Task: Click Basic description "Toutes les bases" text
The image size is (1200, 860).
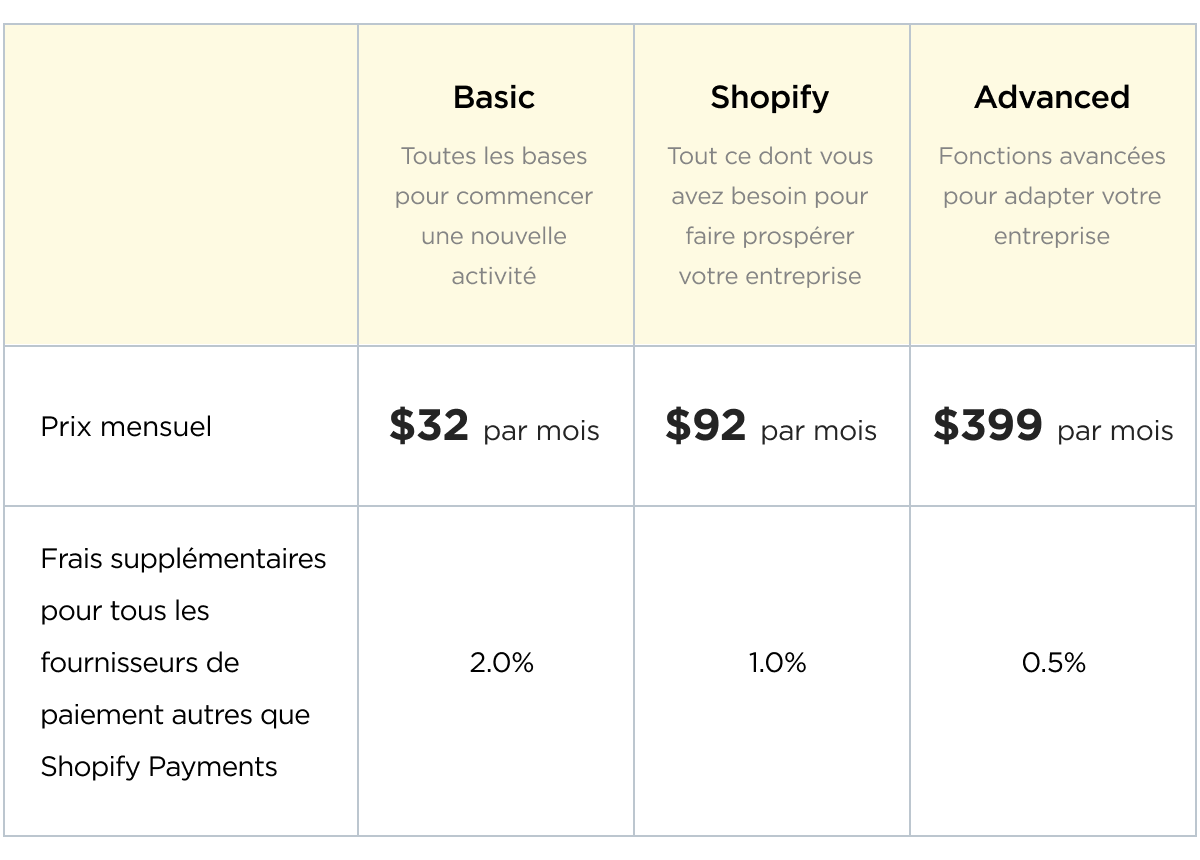Action: pos(494,156)
